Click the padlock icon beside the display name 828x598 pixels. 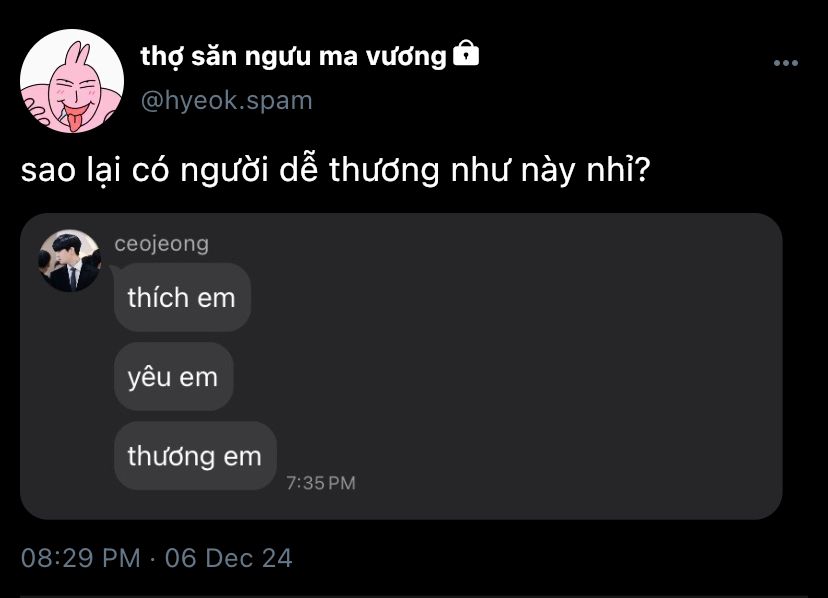pos(466,53)
